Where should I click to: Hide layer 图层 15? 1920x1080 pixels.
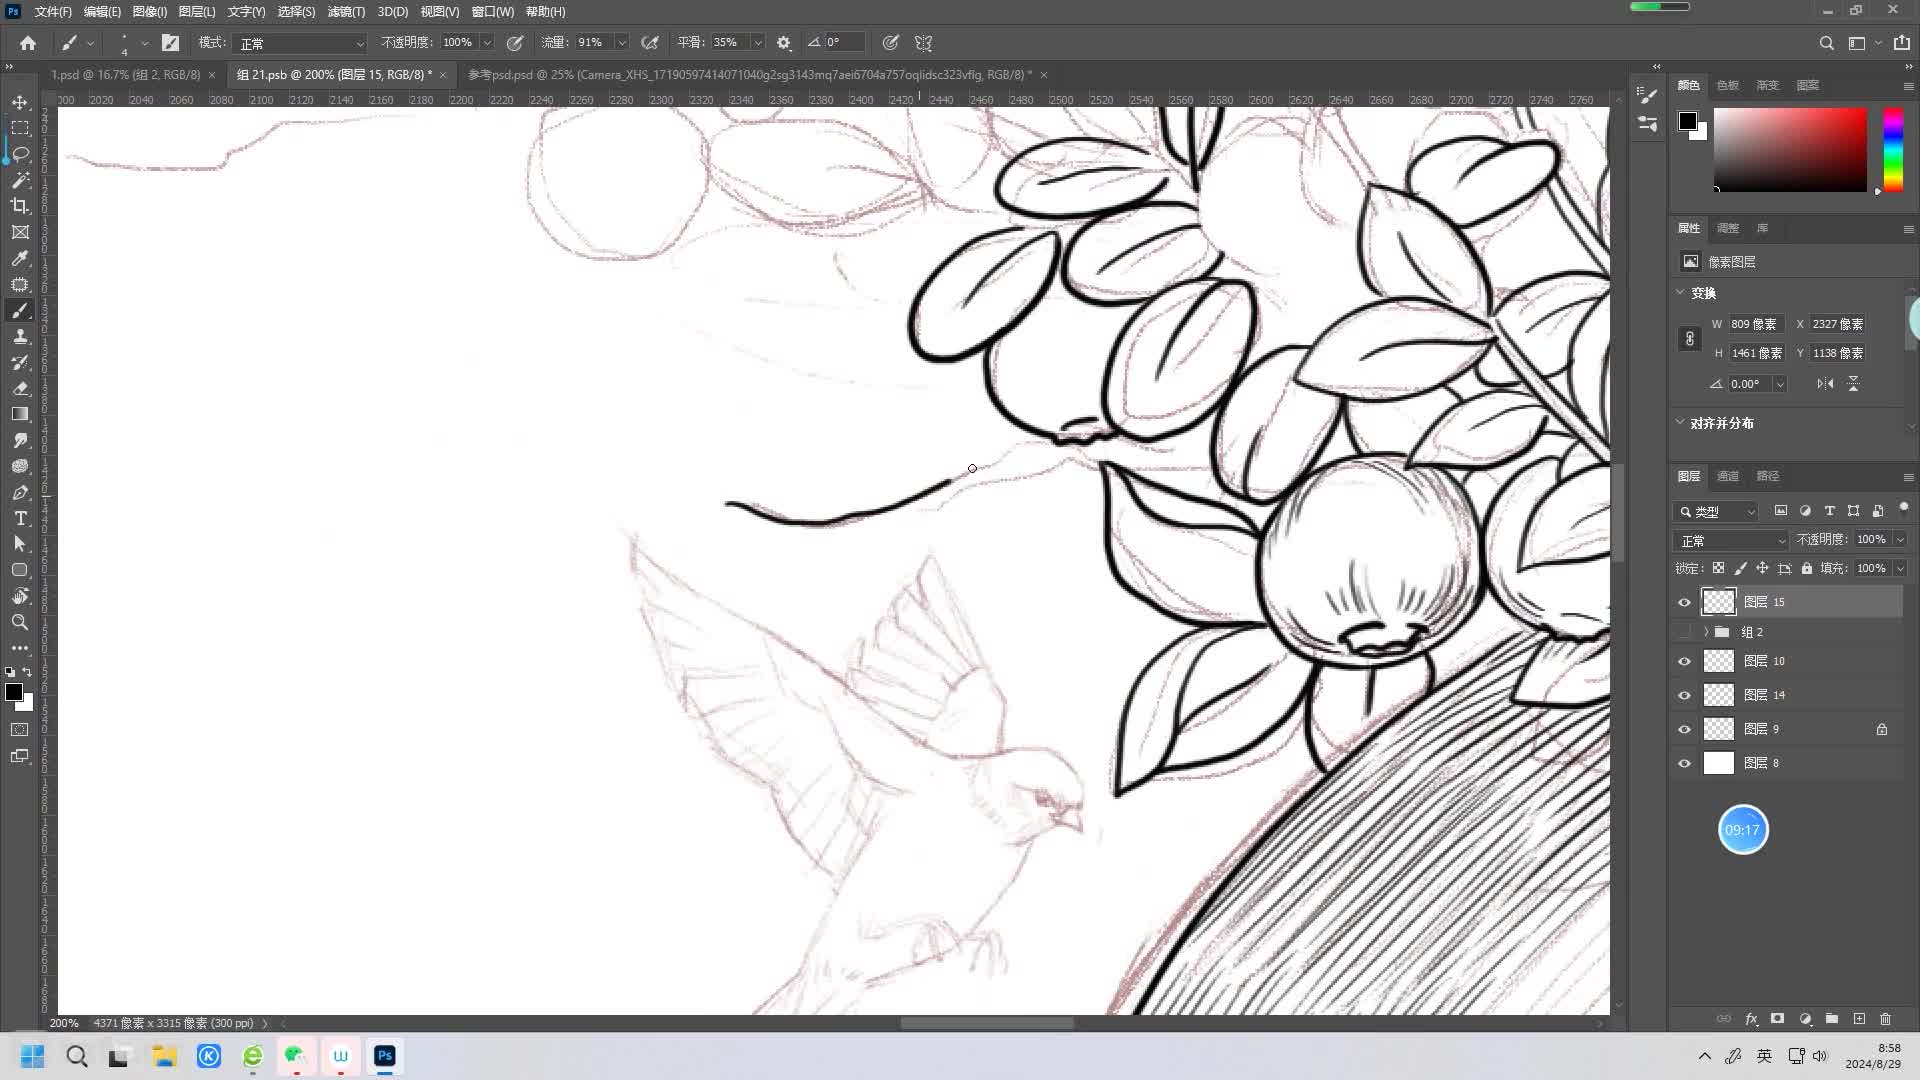pyautogui.click(x=1684, y=602)
